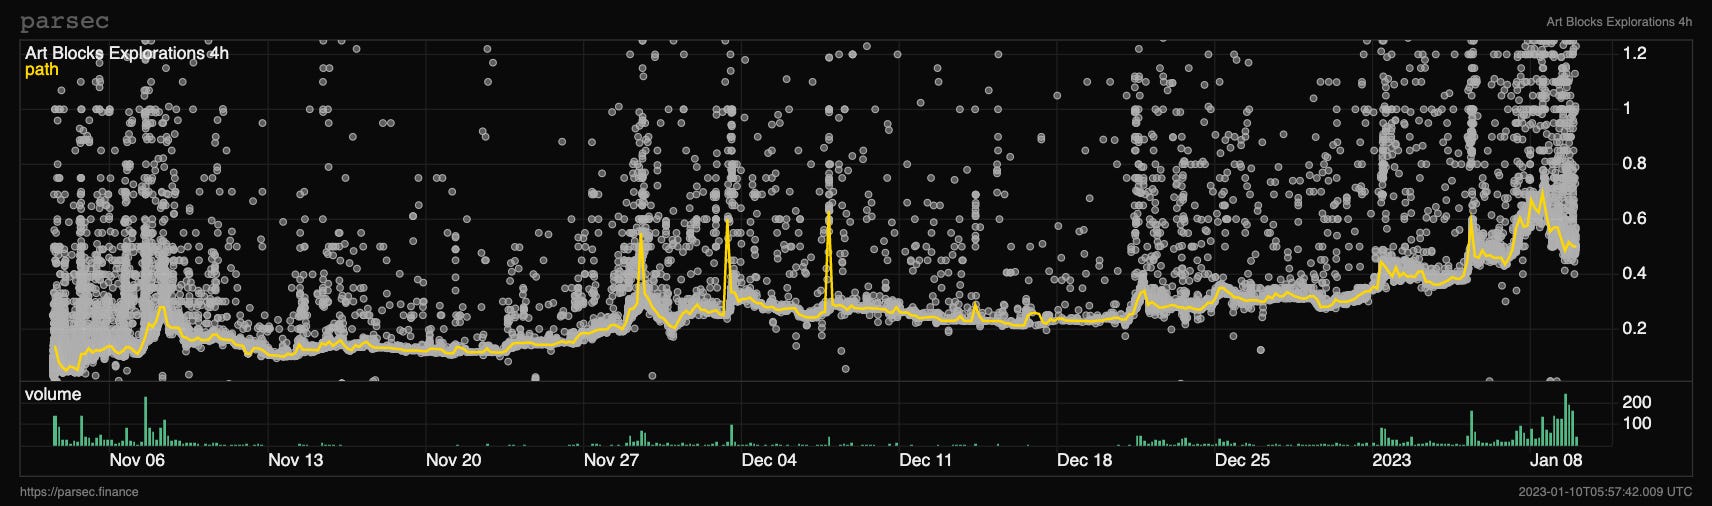Click the 100 volume axis value
Screen dimensions: 1712x506
(1636, 424)
